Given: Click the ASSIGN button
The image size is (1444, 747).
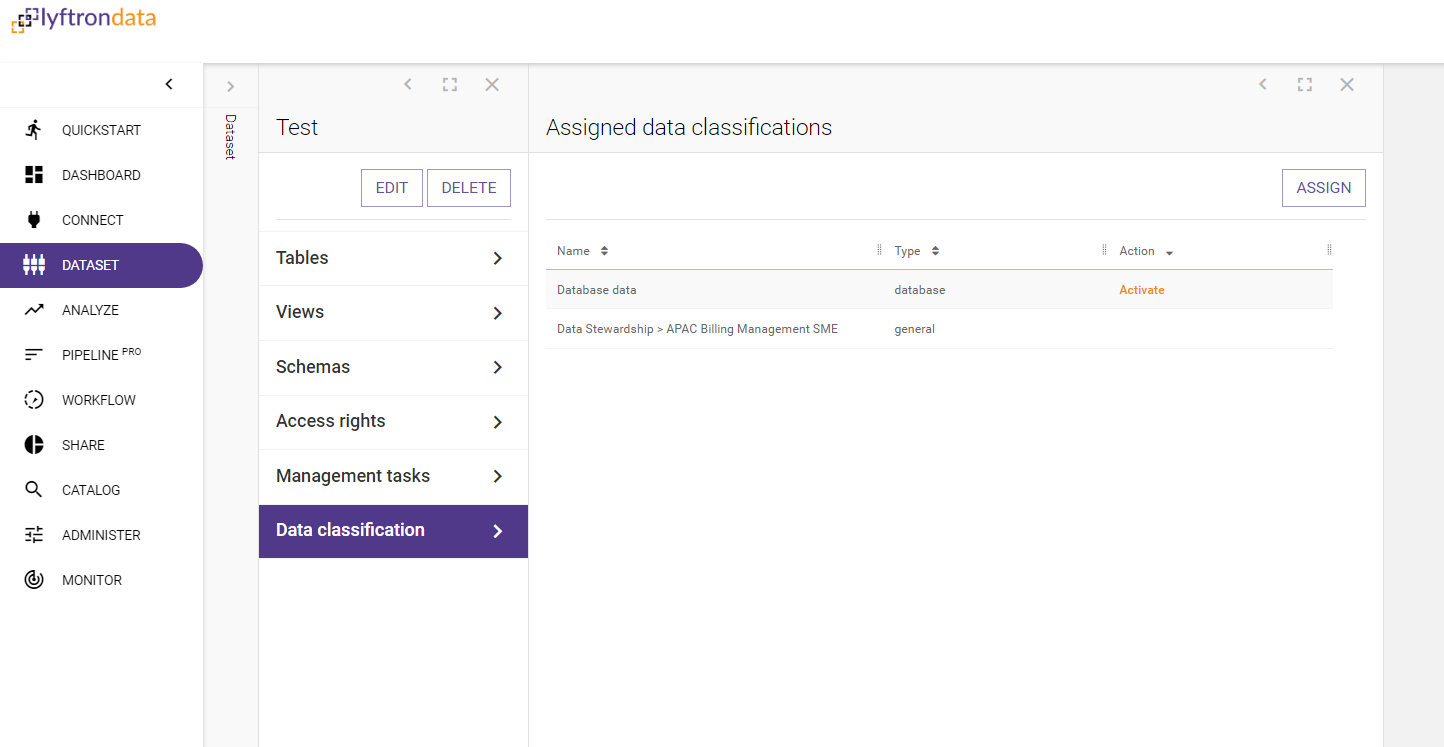Looking at the screenshot, I should [x=1324, y=188].
